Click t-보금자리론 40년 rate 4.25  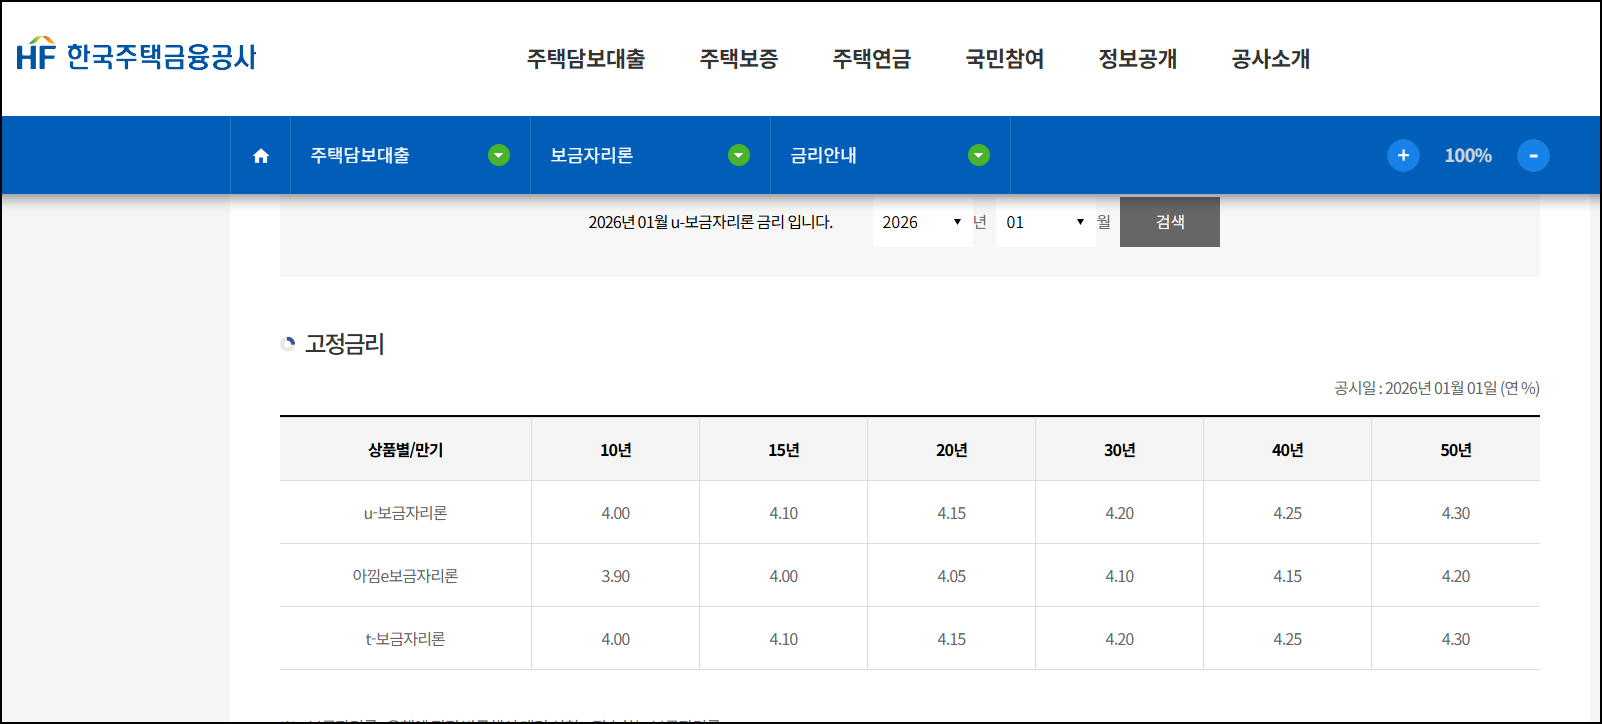1288,639
